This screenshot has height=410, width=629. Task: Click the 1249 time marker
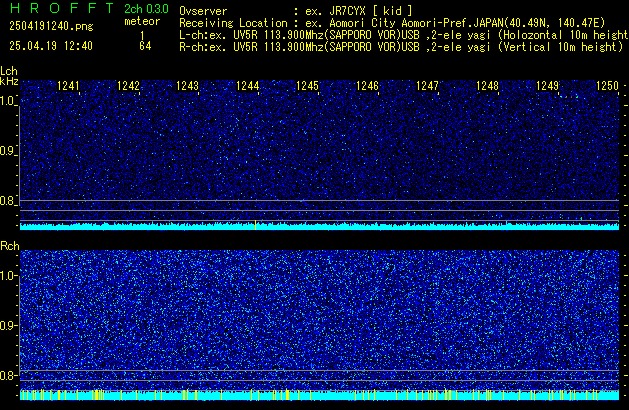tap(547, 86)
